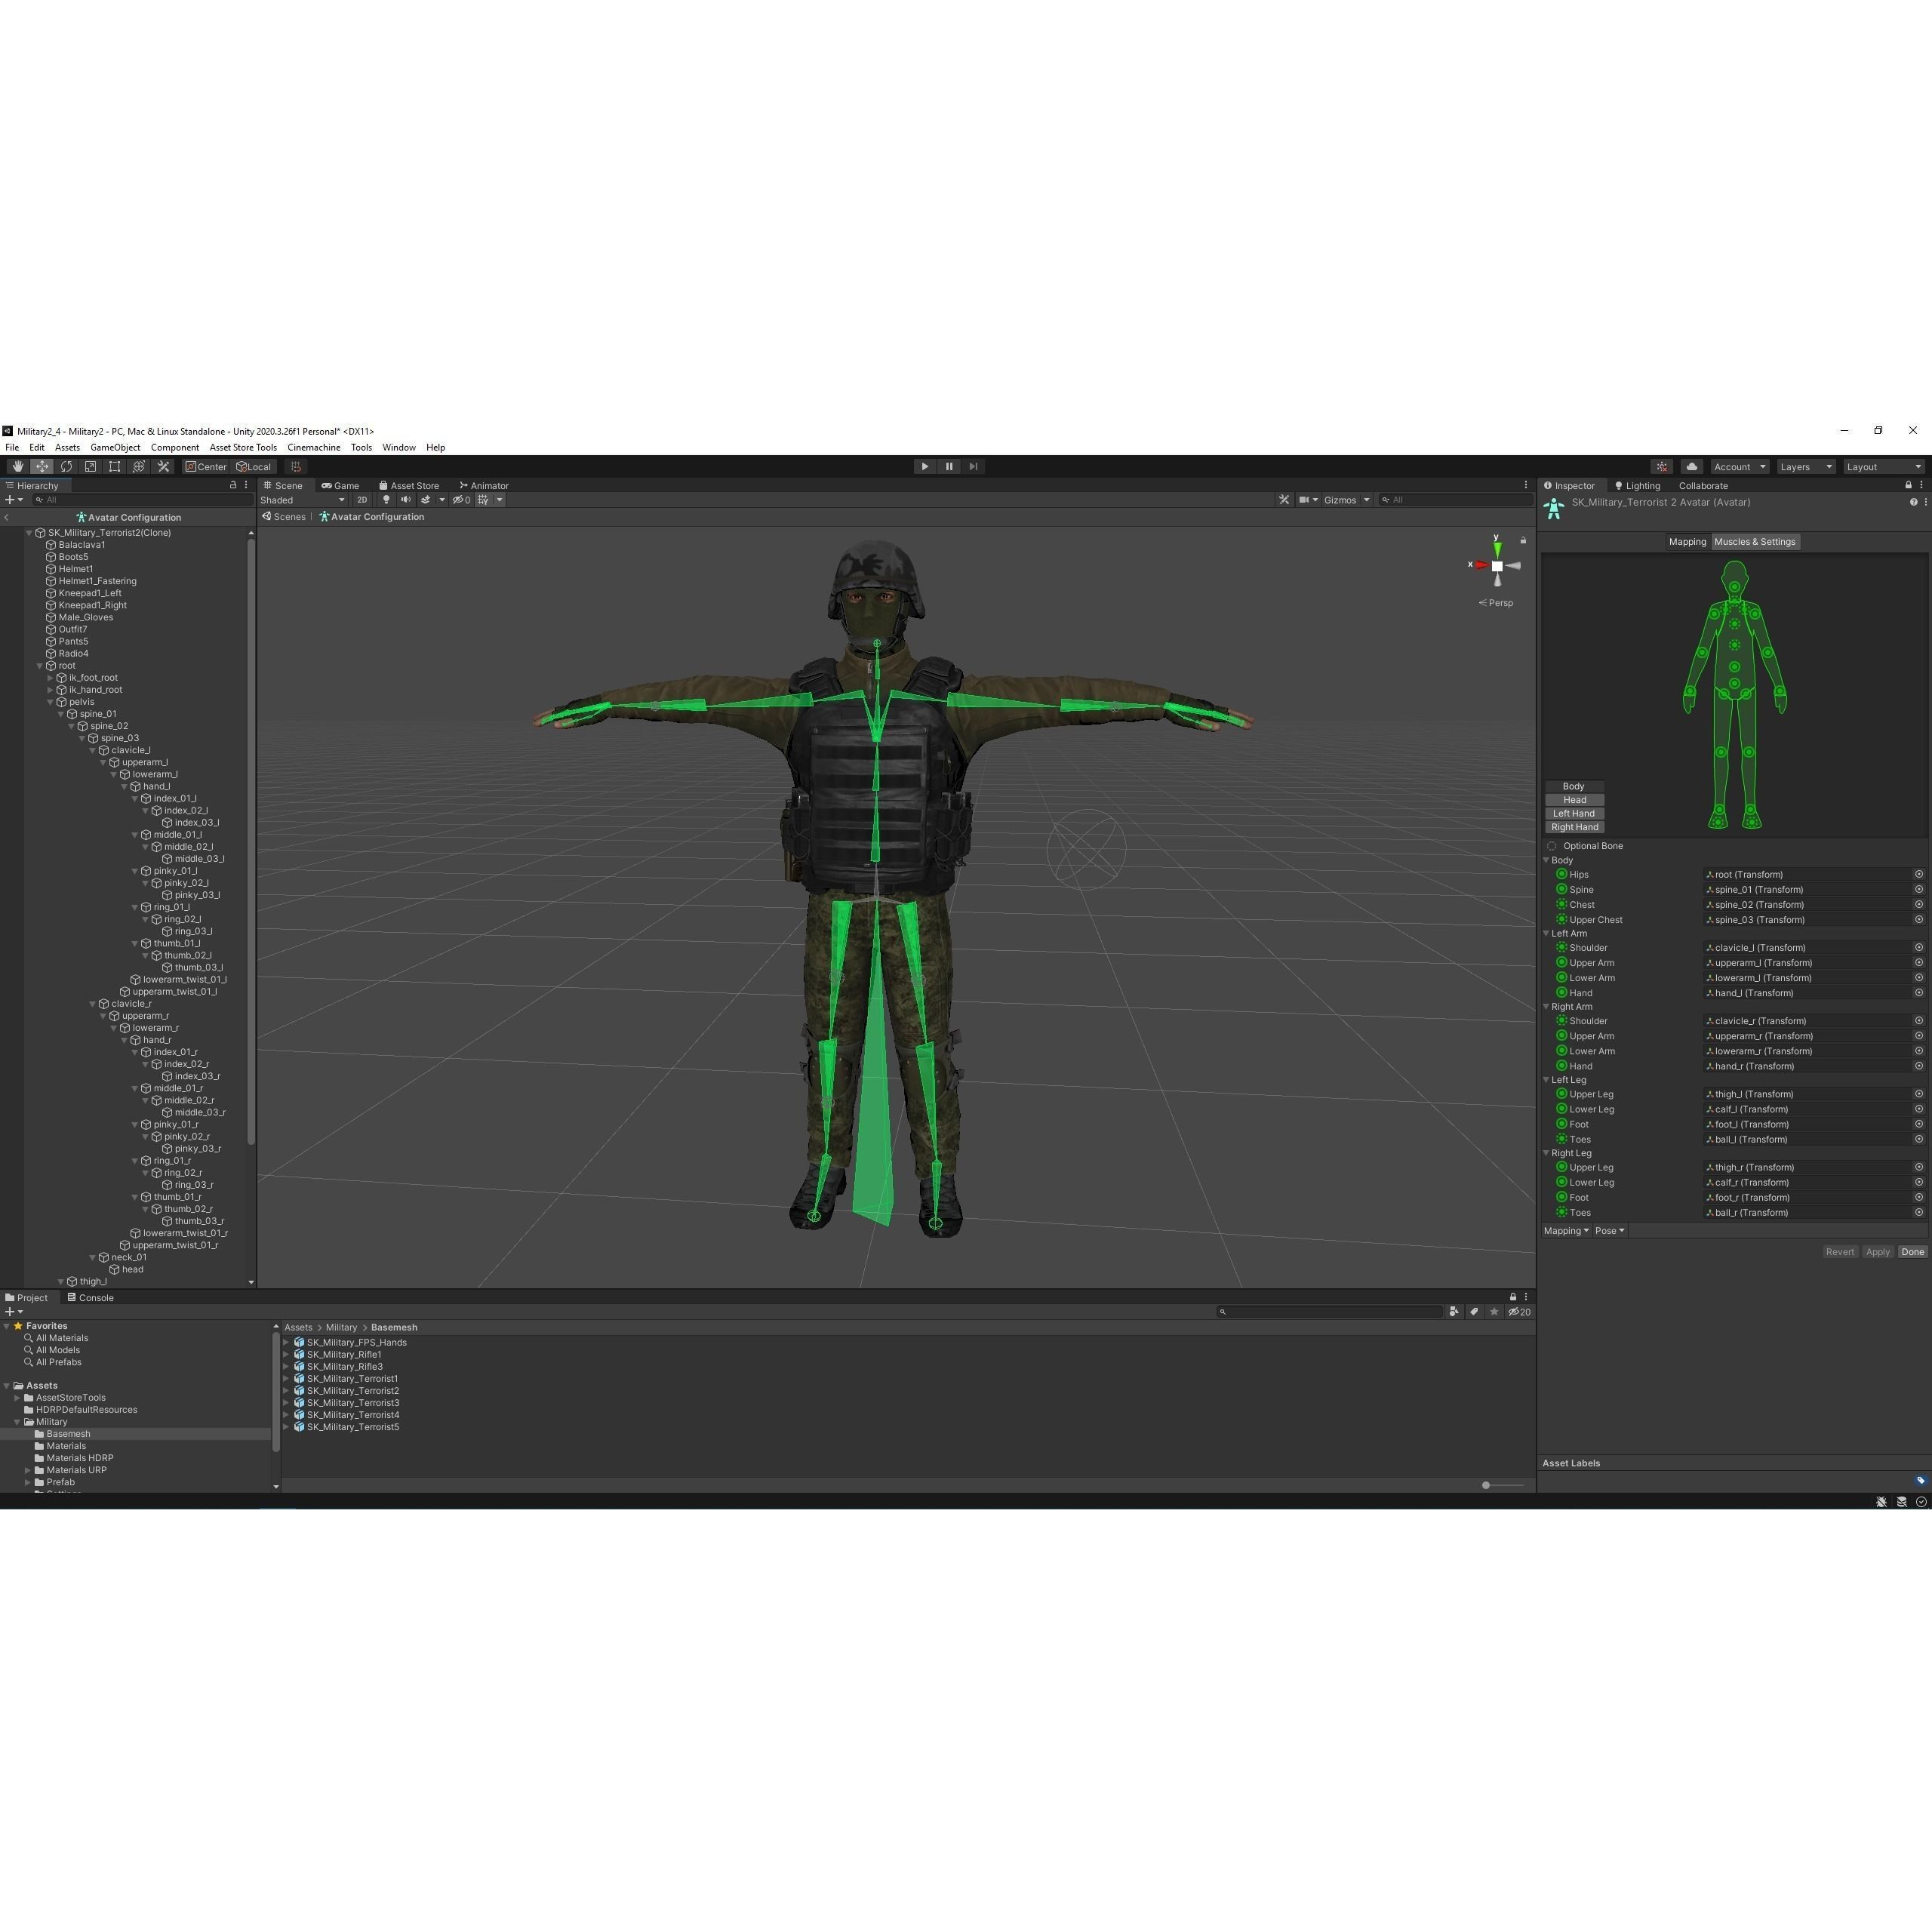The height and width of the screenshot is (1932, 1932).
Task: Select the Hand tool in the toolbar
Action: (x=17, y=466)
